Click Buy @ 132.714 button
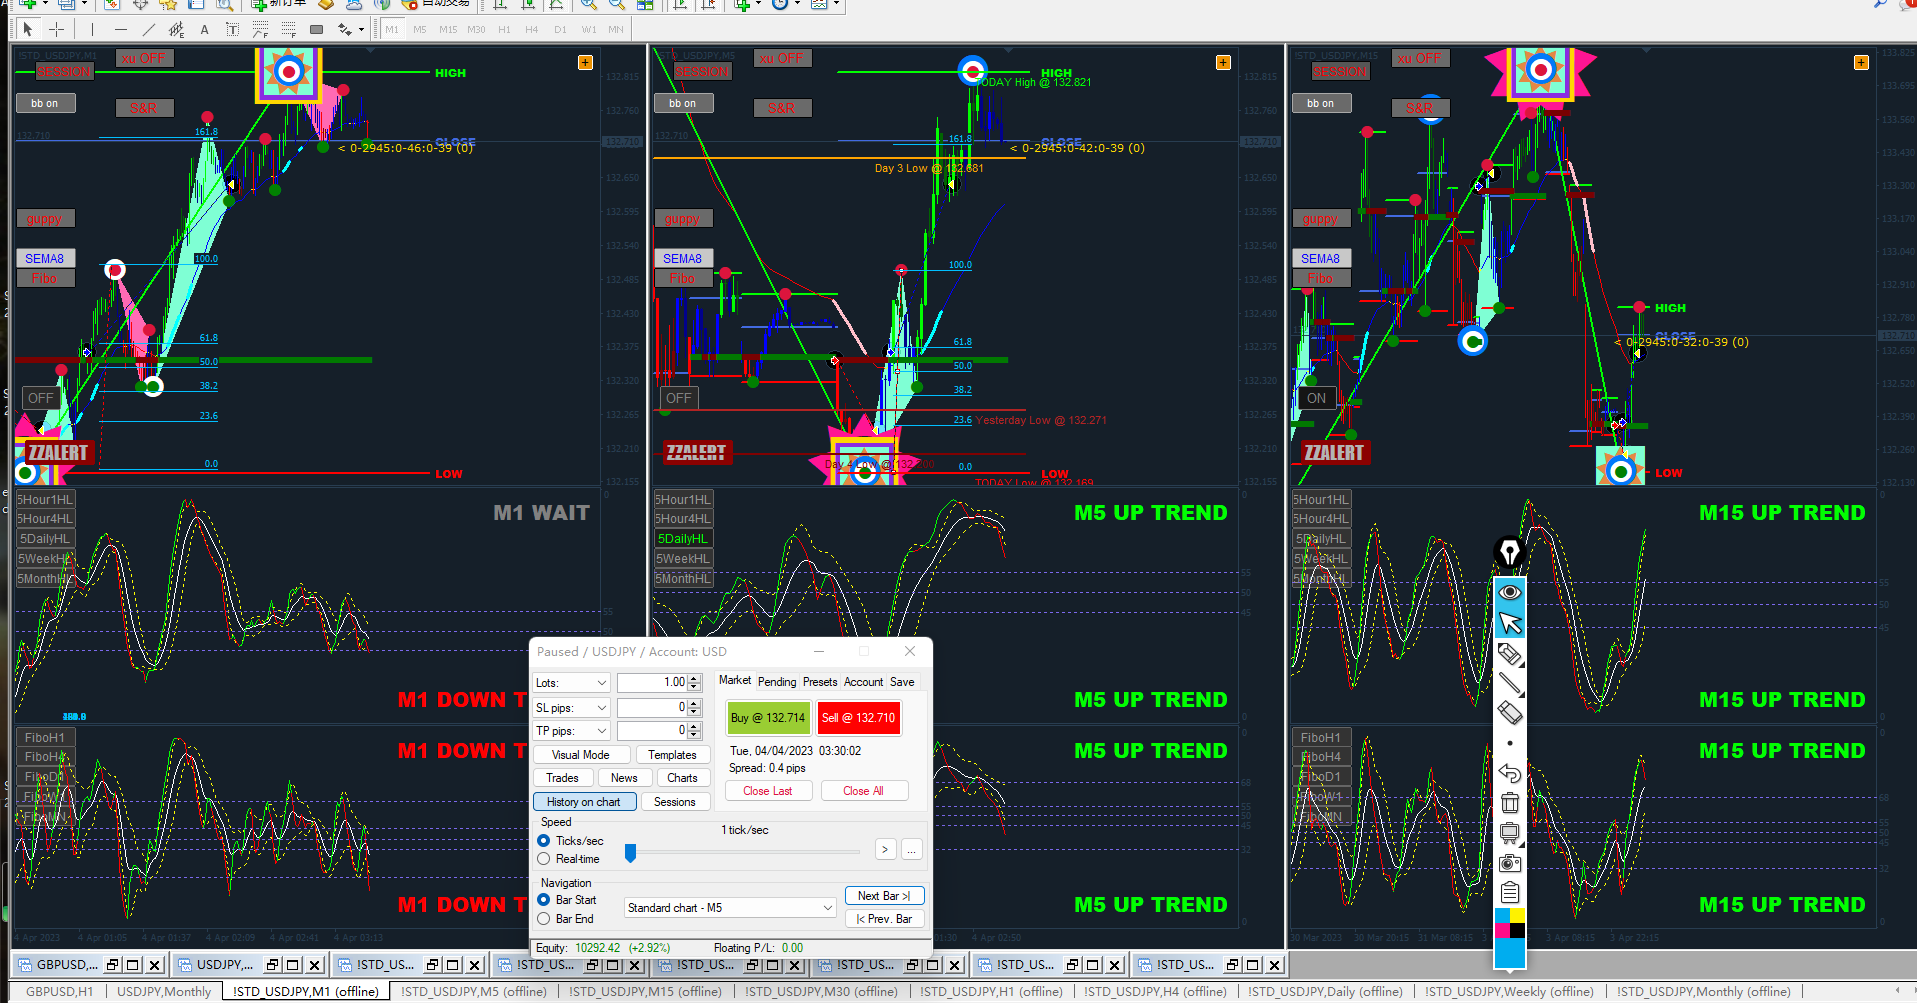 [x=768, y=718]
